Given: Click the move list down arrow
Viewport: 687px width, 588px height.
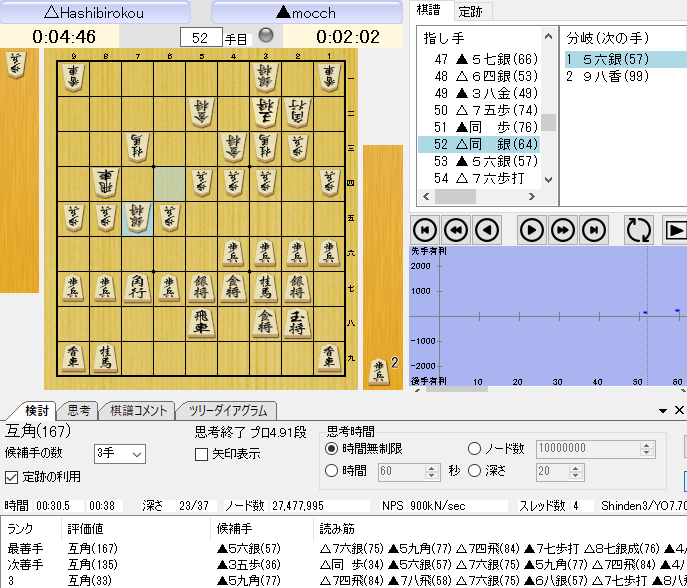Looking at the screenshot, I should 548,179.
